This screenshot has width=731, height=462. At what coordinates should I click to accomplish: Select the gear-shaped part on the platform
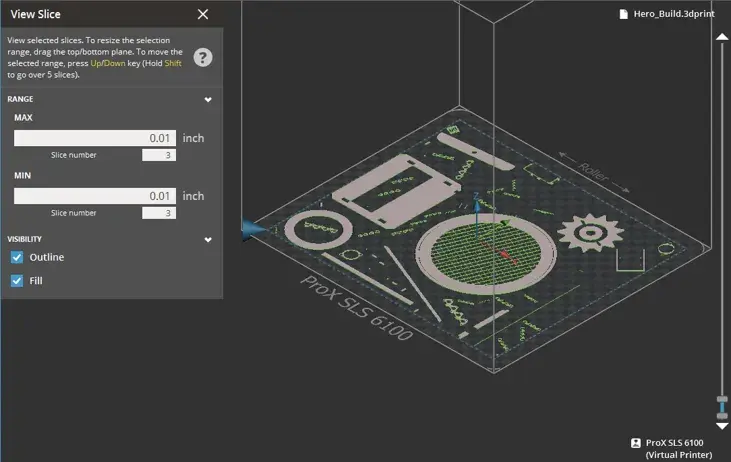point(590,232)
